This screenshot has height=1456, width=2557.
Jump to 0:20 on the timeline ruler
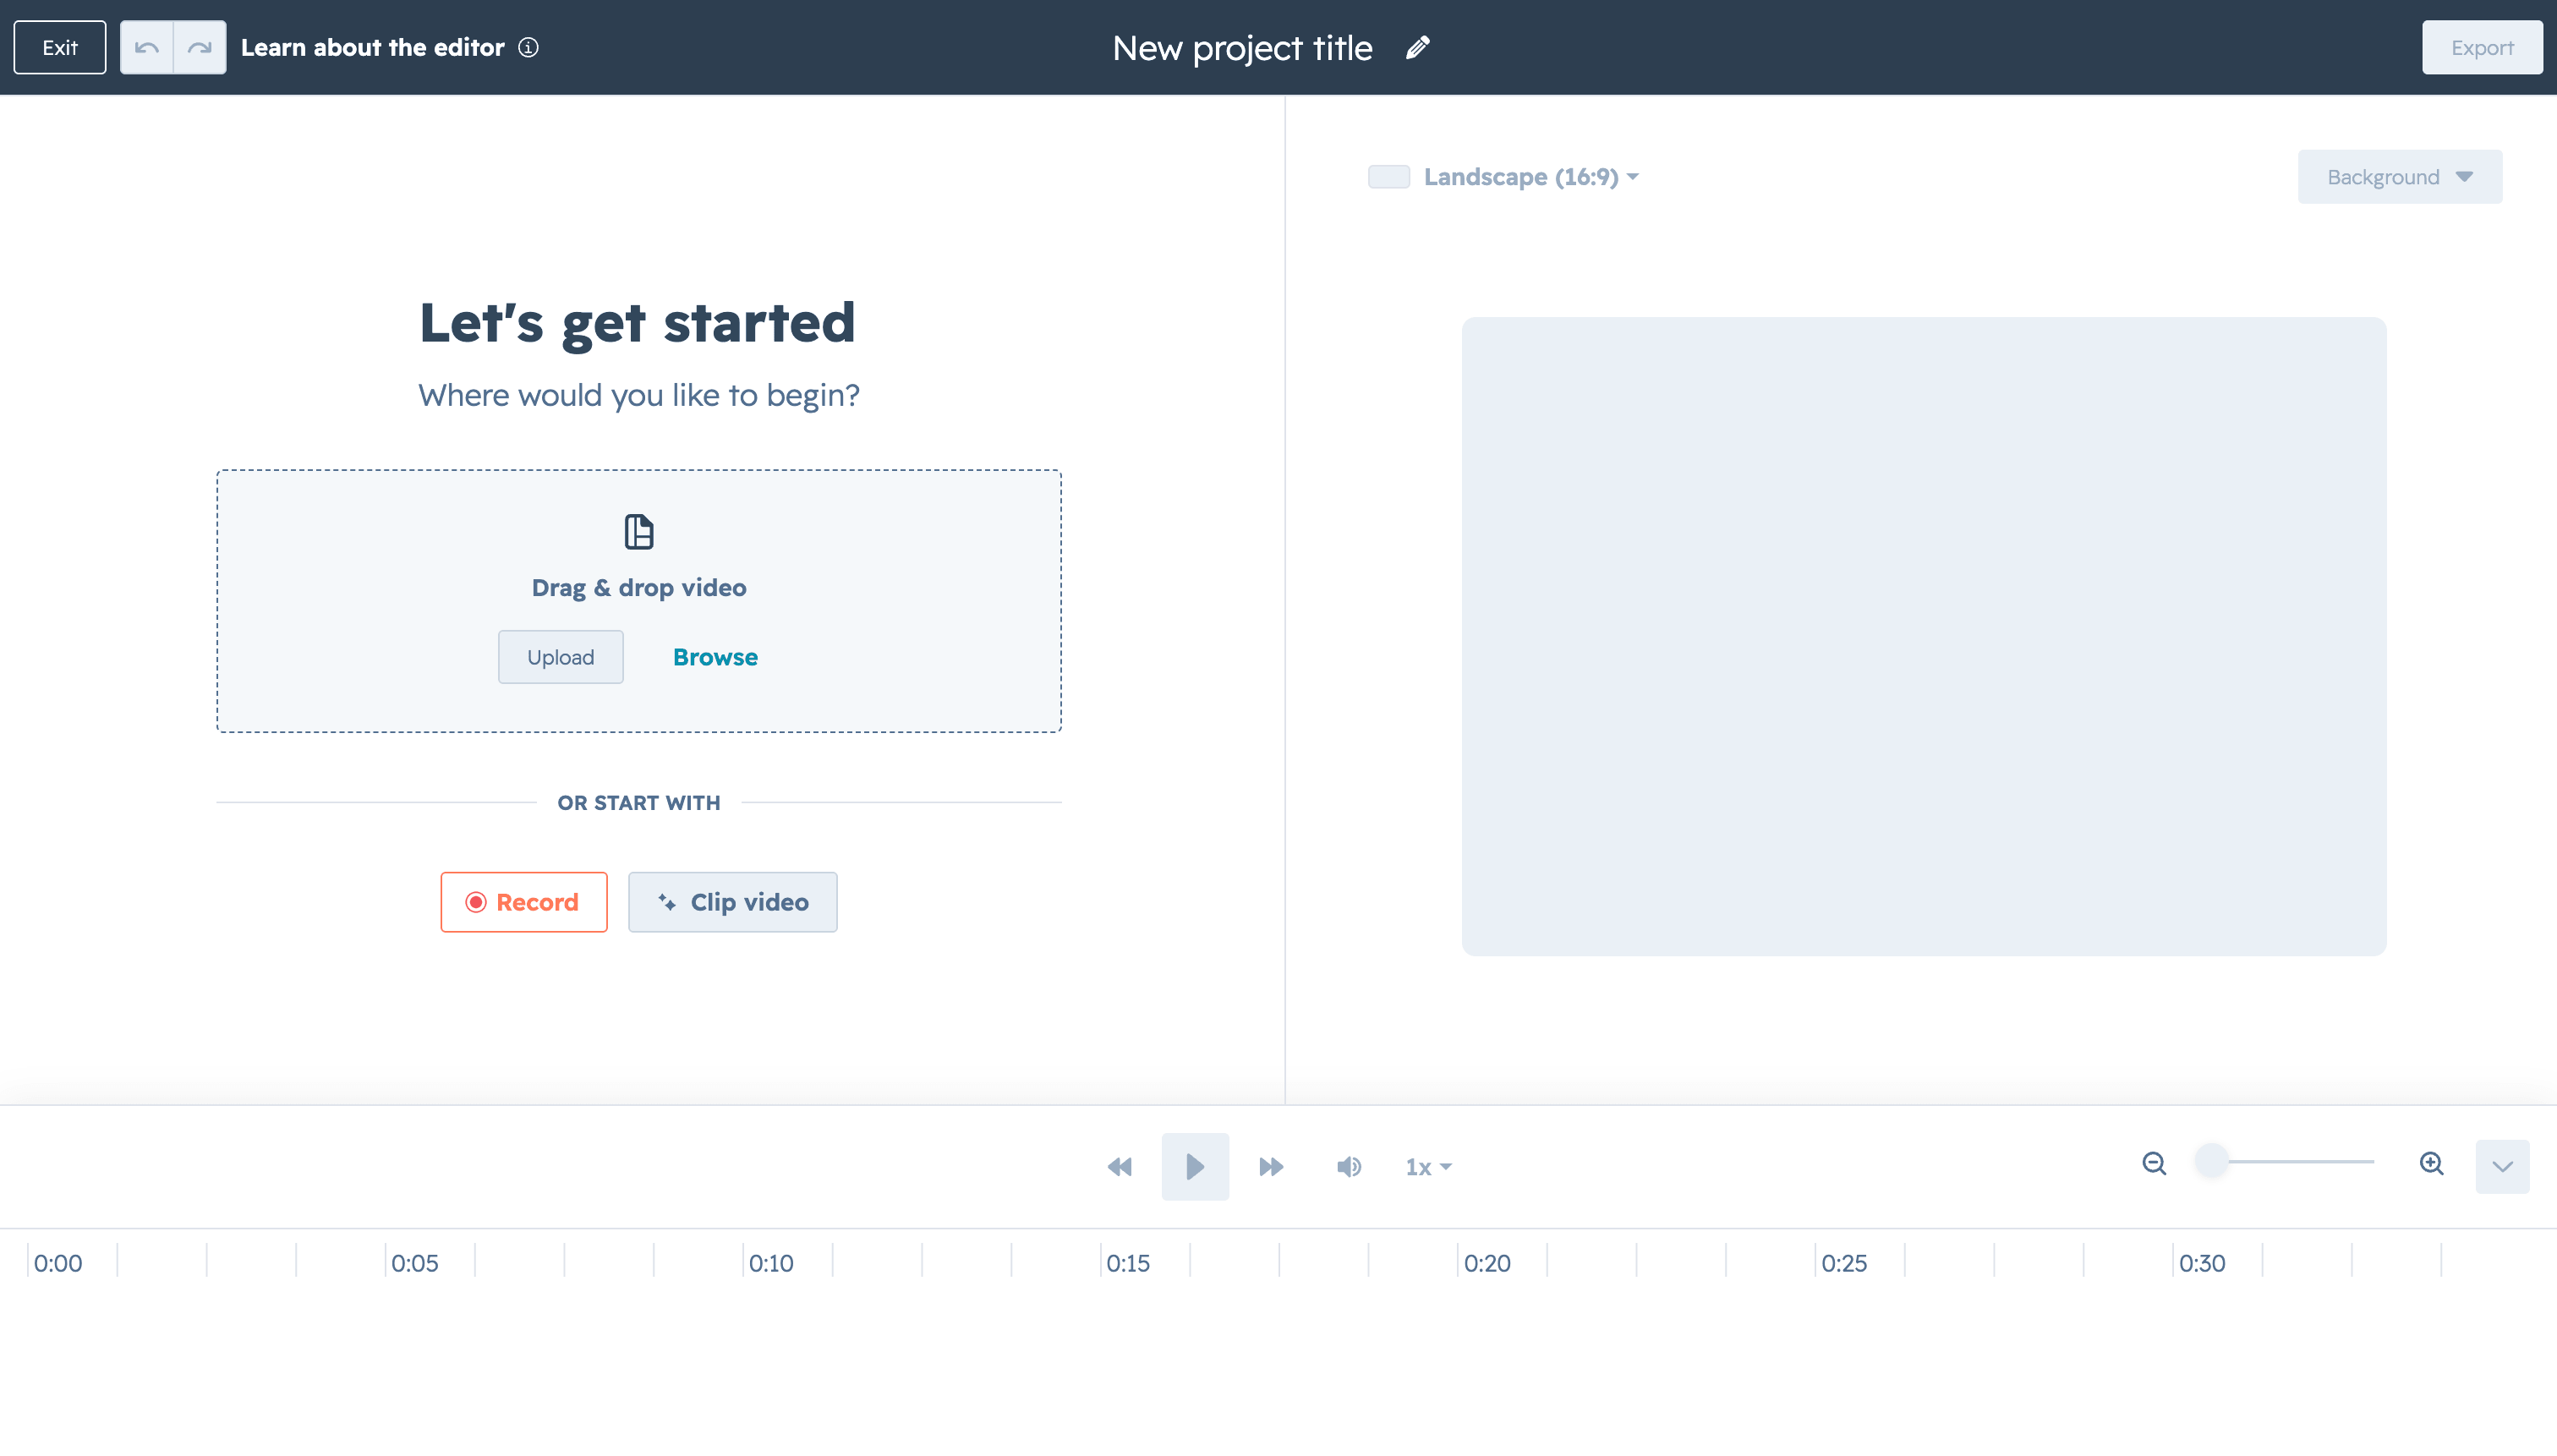tap(1487, 1263)
